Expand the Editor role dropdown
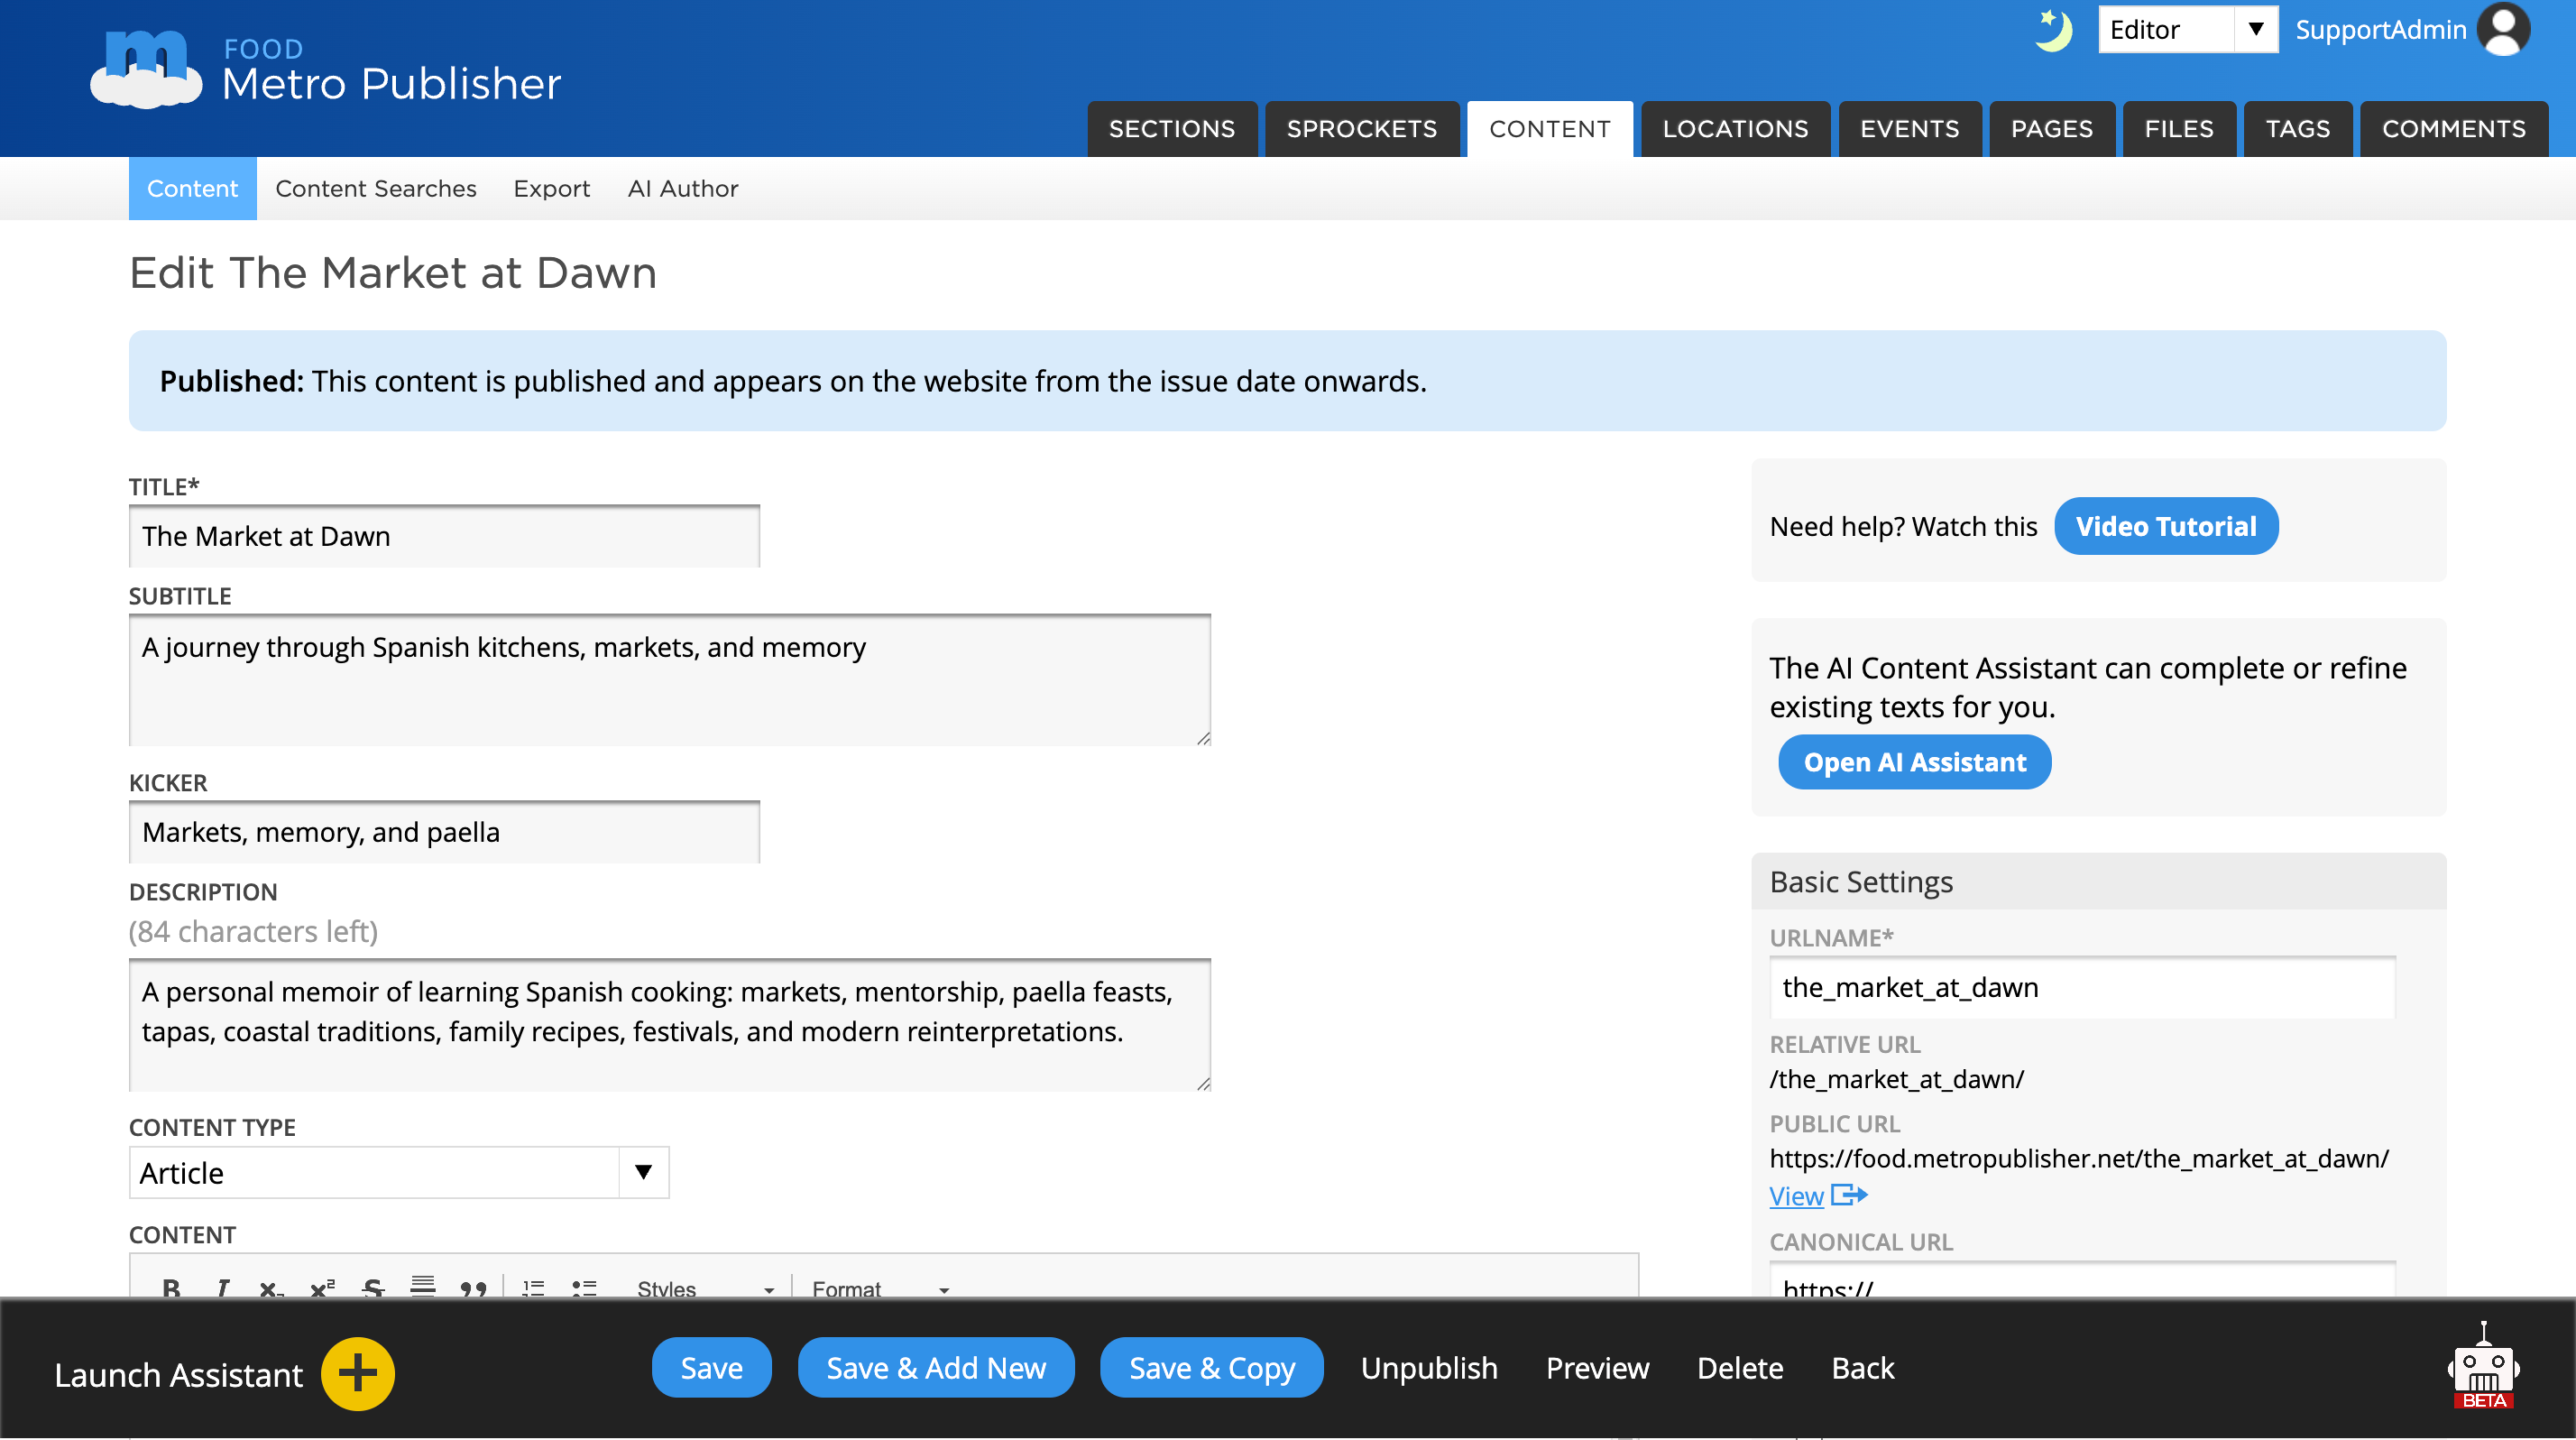2576x1440 pixels. 2188,29
